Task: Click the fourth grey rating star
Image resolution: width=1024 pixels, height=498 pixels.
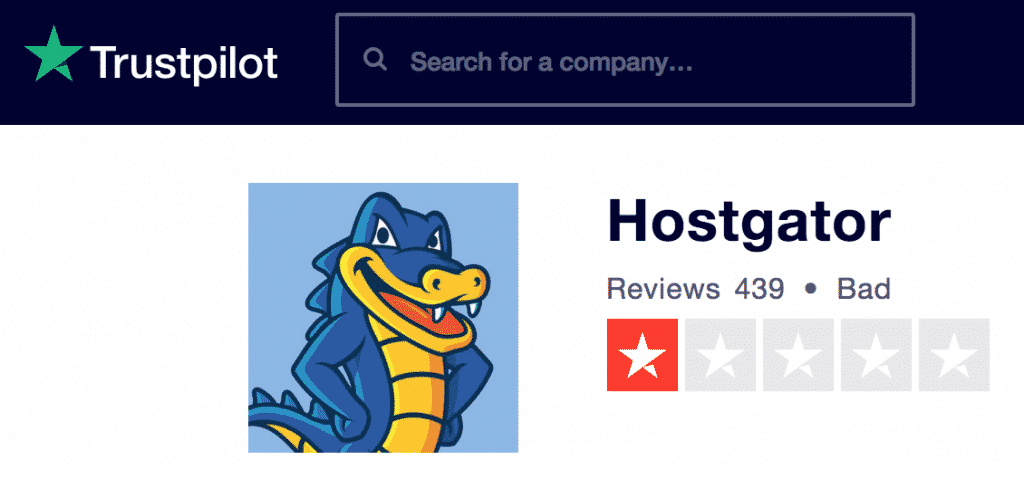Action: coord(876,355)
